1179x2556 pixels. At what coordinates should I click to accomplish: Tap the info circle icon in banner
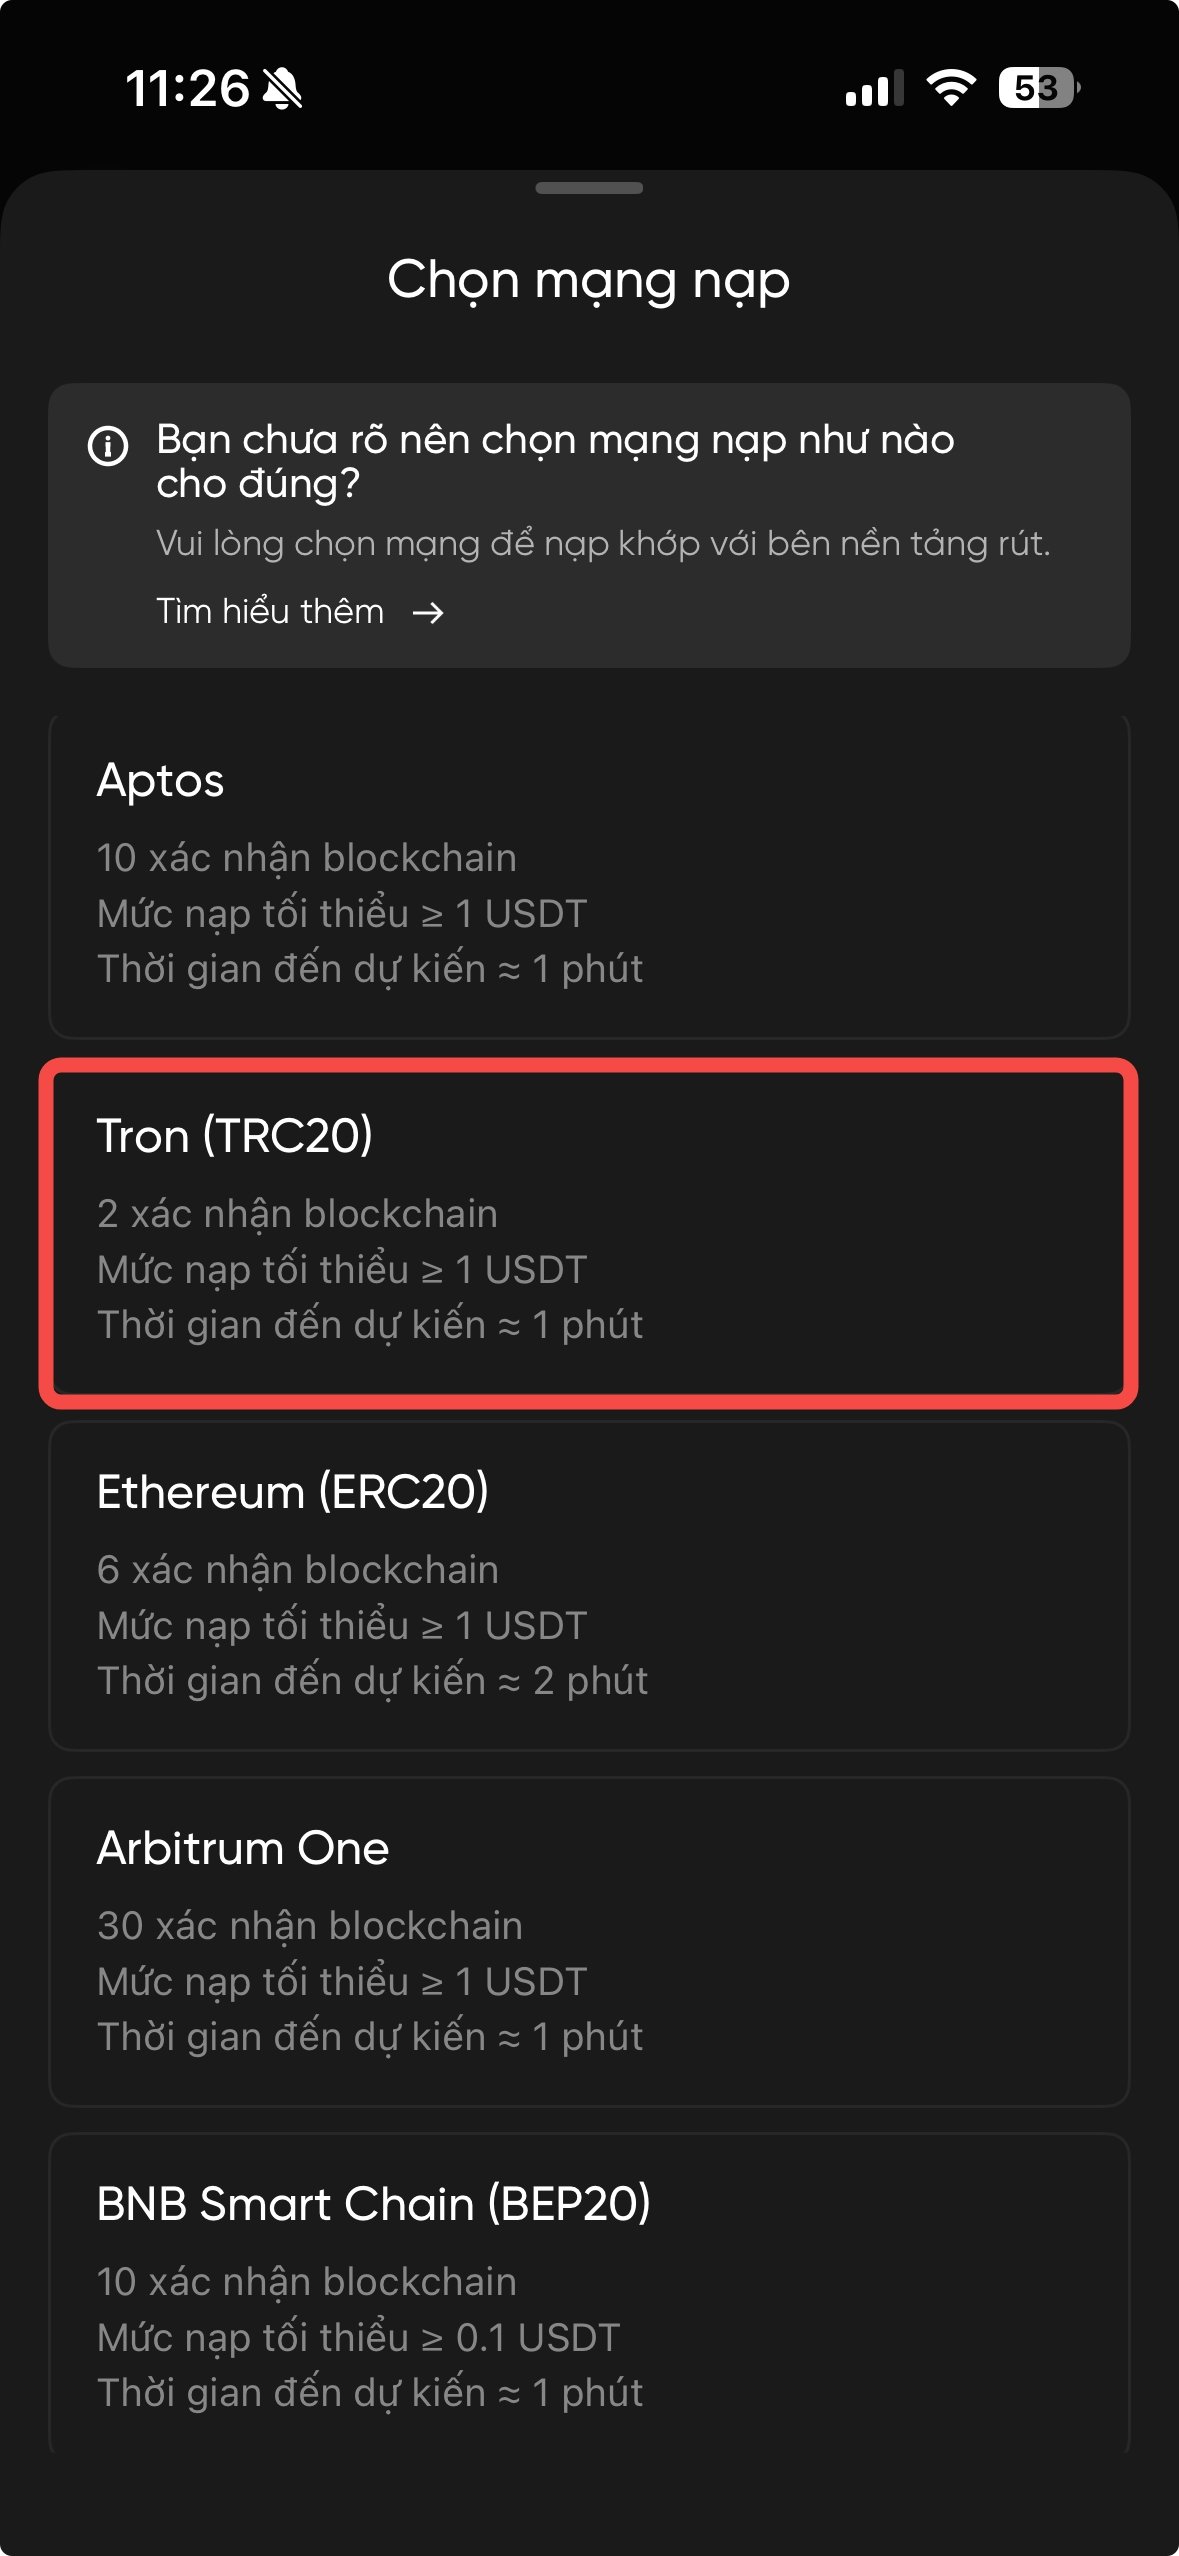(x=108, y=445)
